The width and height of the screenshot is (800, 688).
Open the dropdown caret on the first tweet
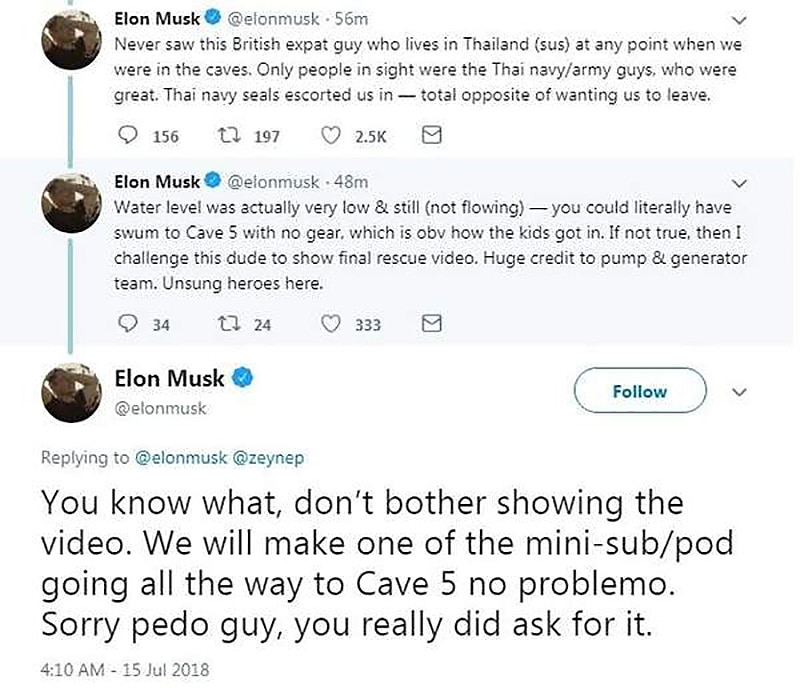coord(740,18)
